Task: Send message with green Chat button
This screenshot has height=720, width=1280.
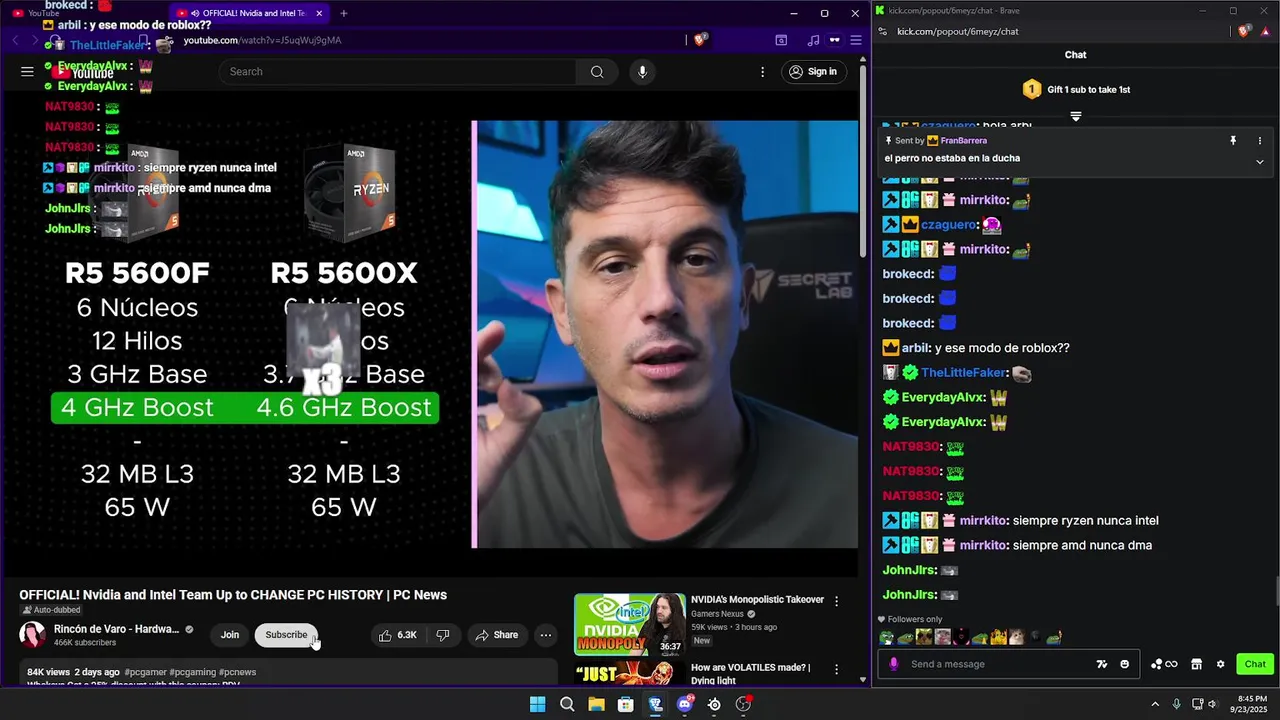Action: 1255,664
